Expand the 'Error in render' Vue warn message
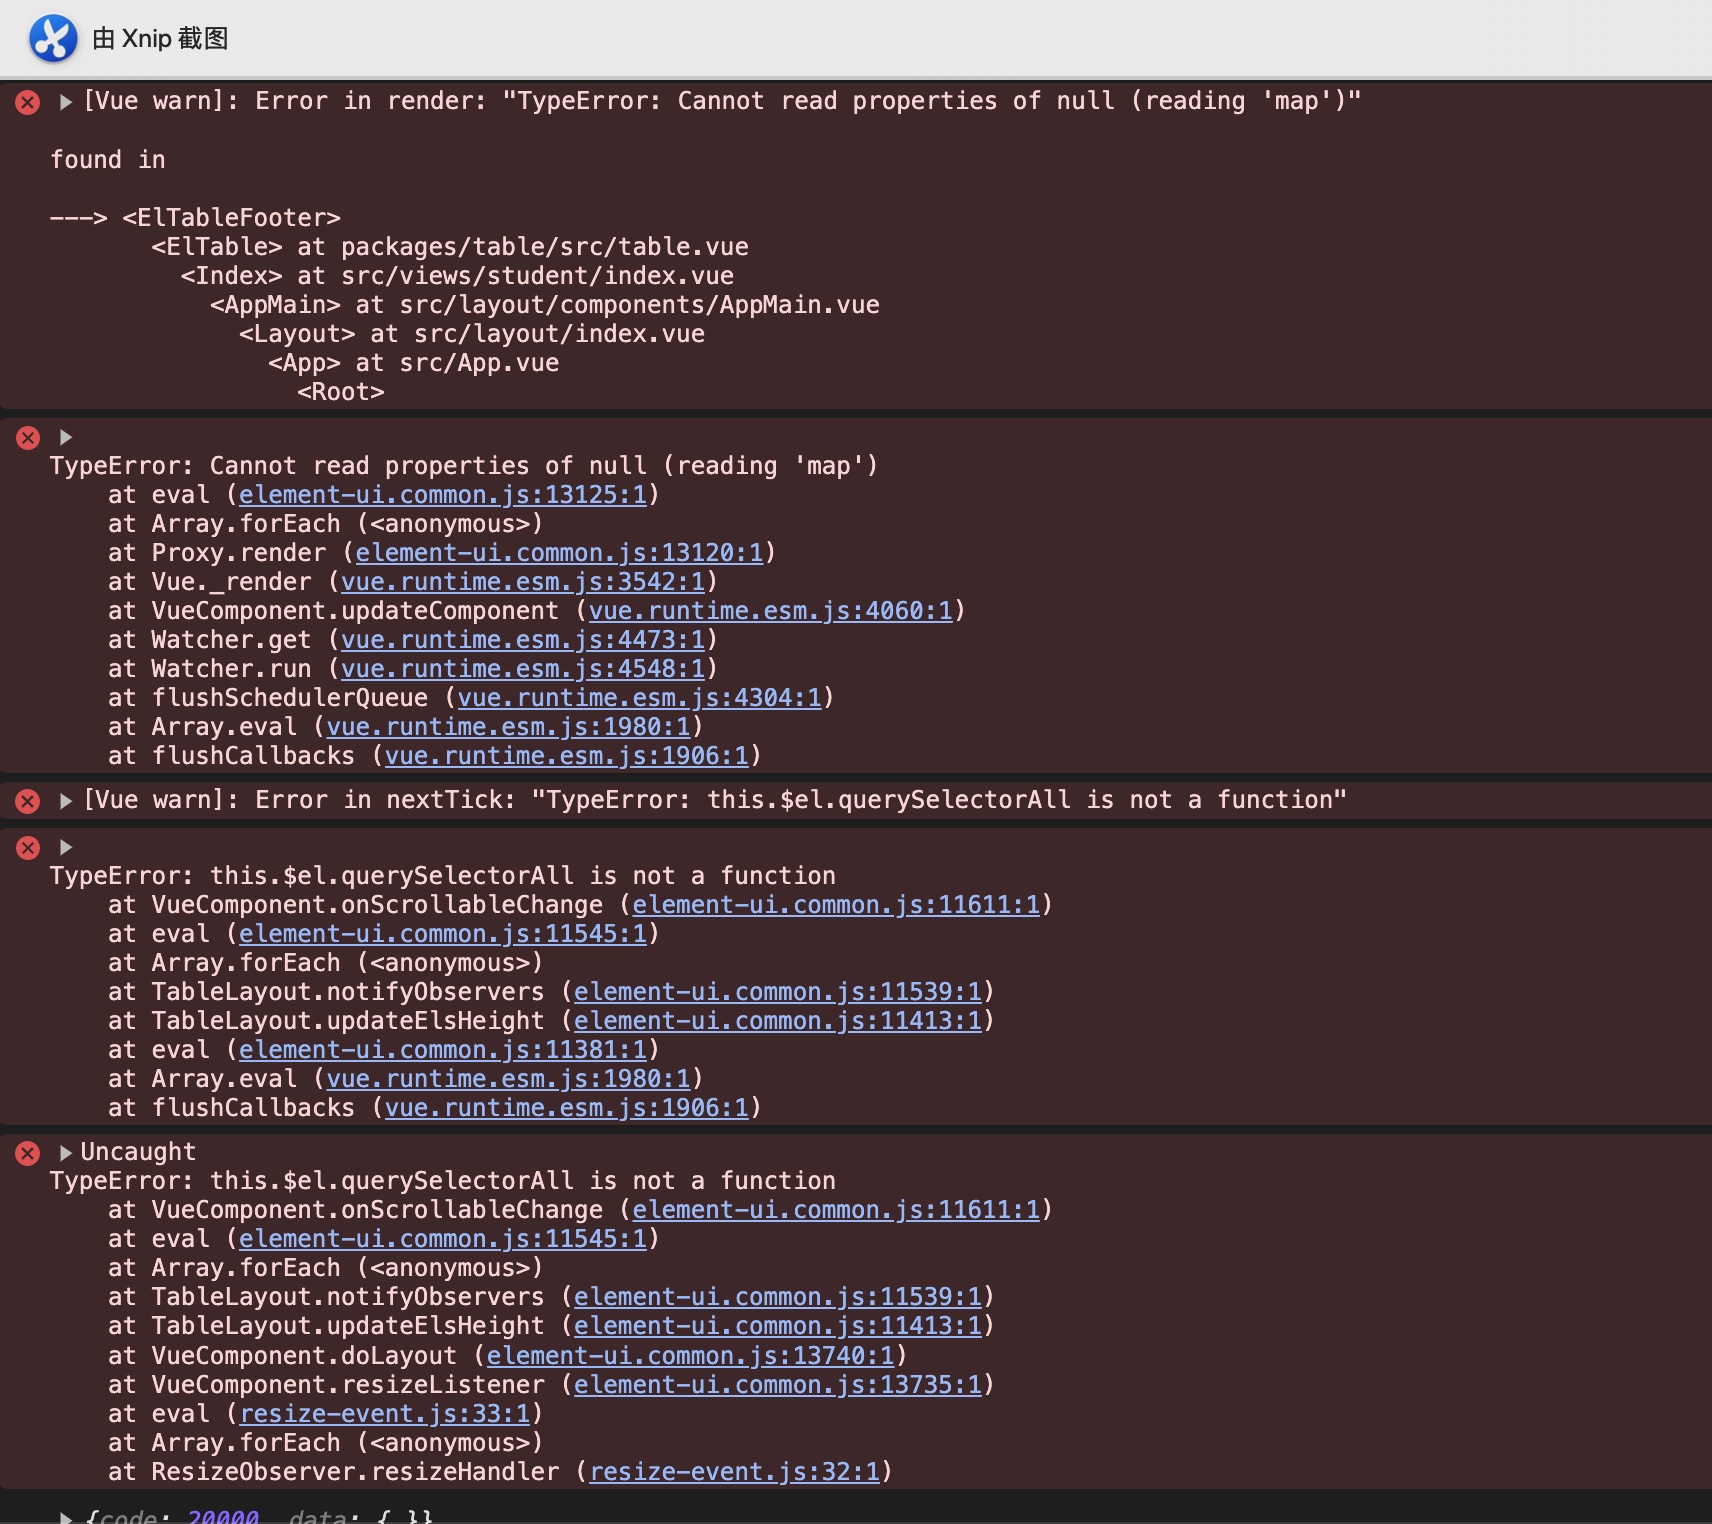Image resolution: width=1712 pixels, height=1524 pixels. (x=65, y=102)
